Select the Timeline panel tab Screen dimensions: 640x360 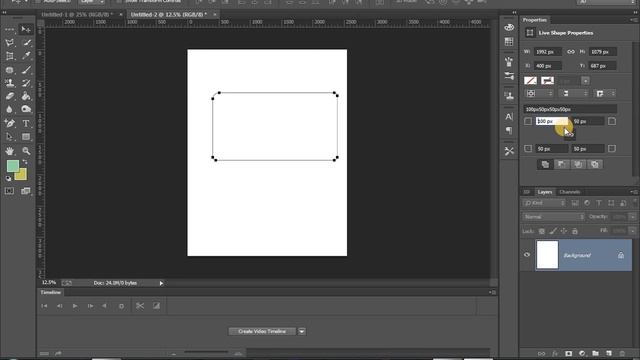point(51,292)
